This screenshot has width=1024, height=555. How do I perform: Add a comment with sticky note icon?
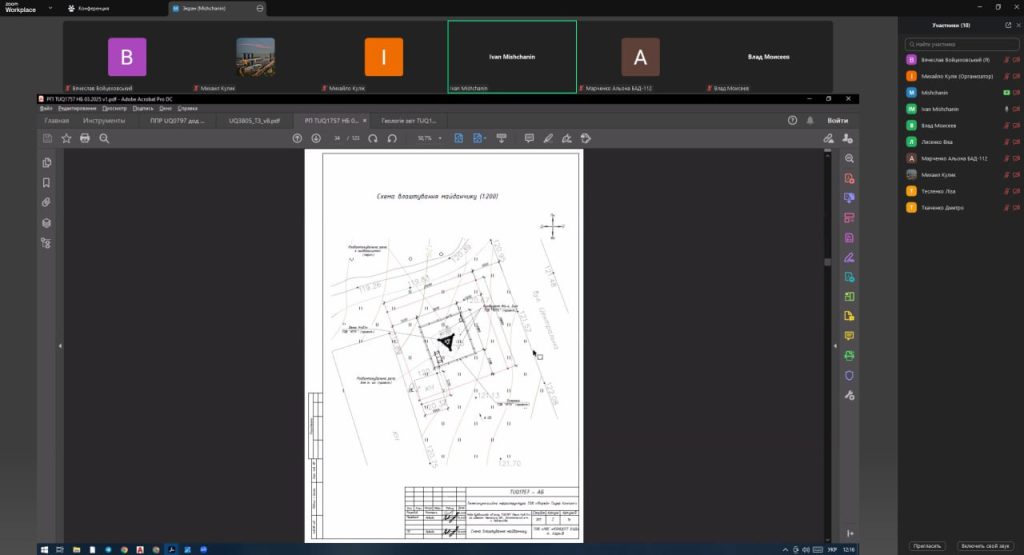[x=529, y=138]
